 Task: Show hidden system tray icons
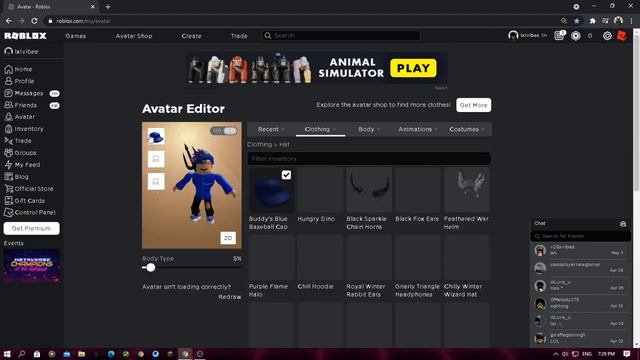(556, 354)
